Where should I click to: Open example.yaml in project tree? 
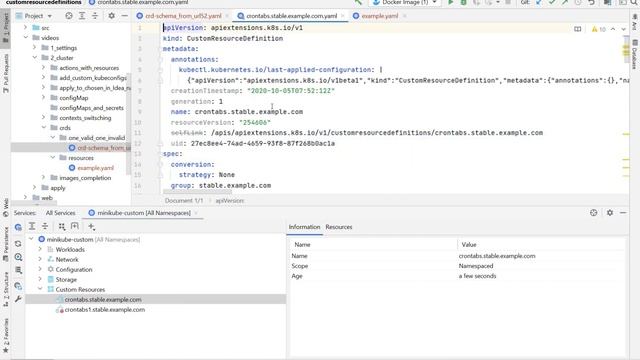click(x=96, y=168)
